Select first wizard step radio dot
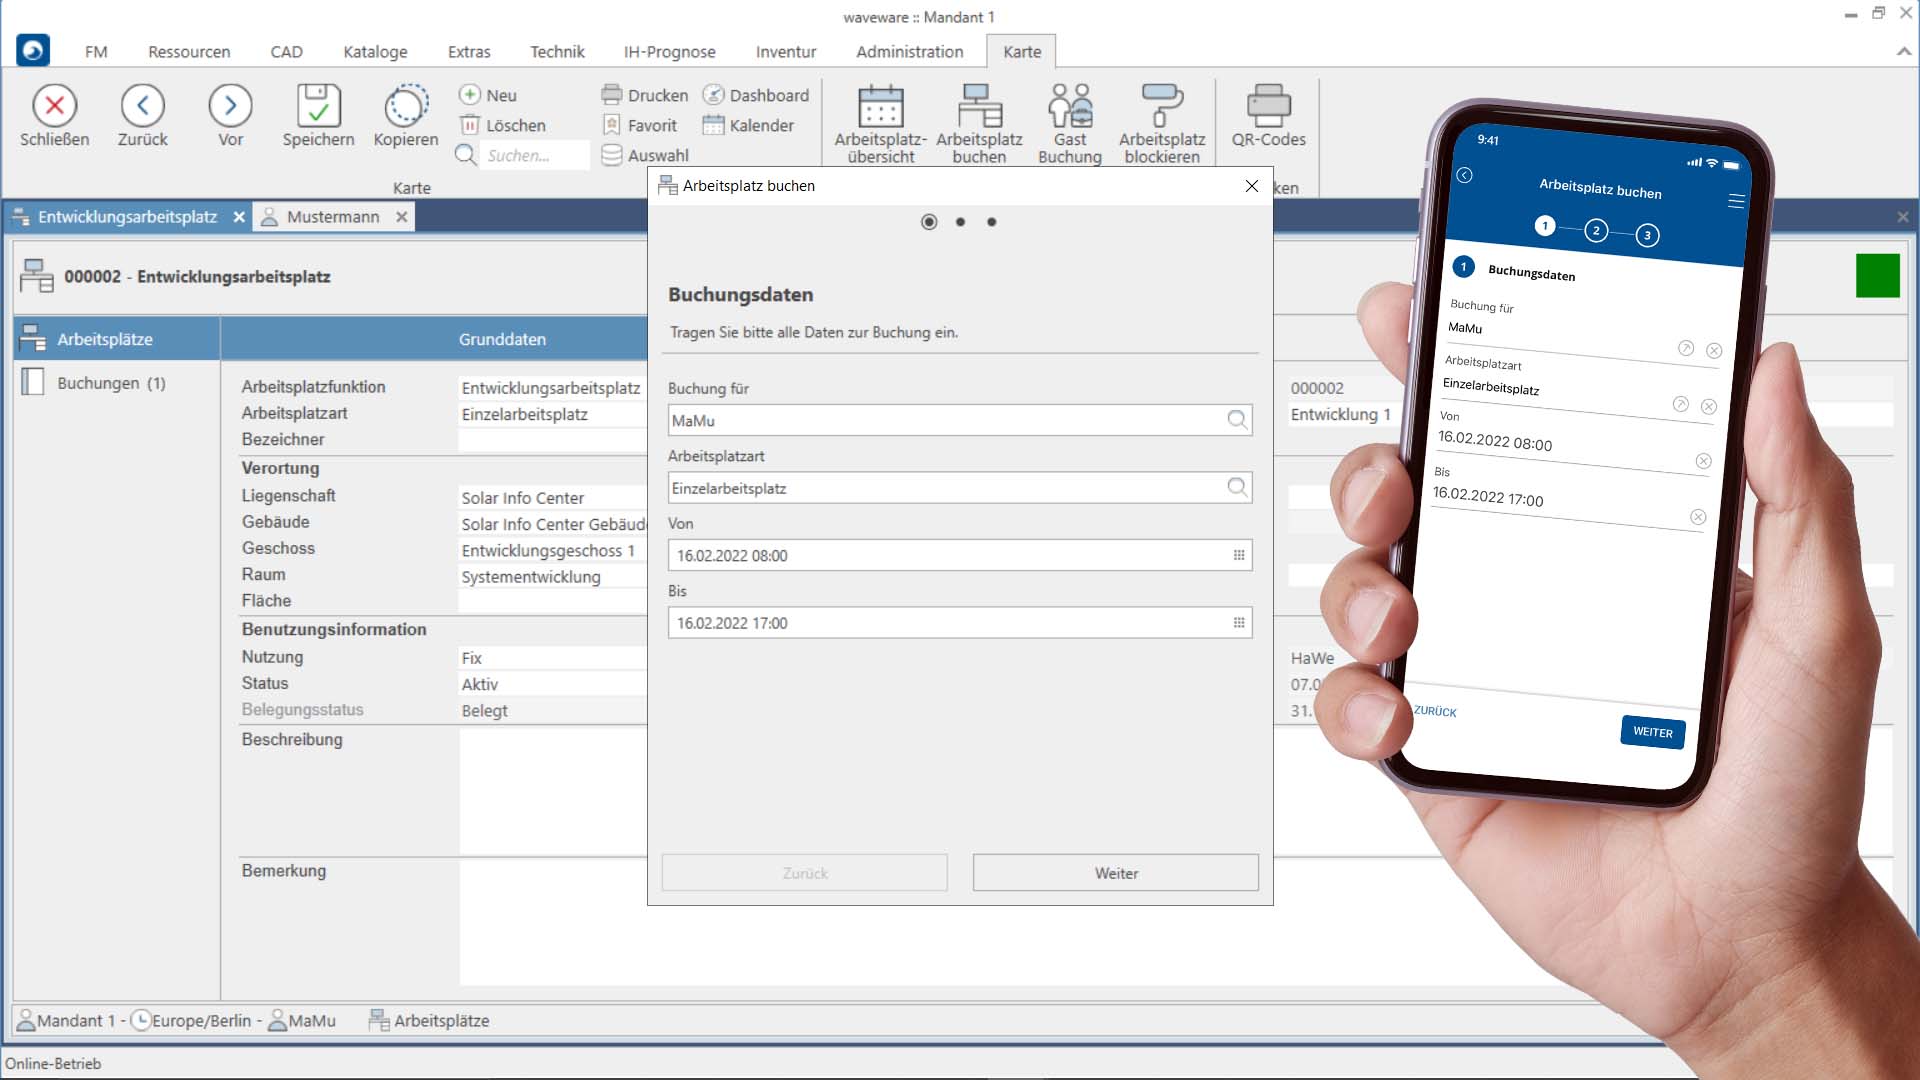The image size is (1920, 1080). [x=929, y=222]
